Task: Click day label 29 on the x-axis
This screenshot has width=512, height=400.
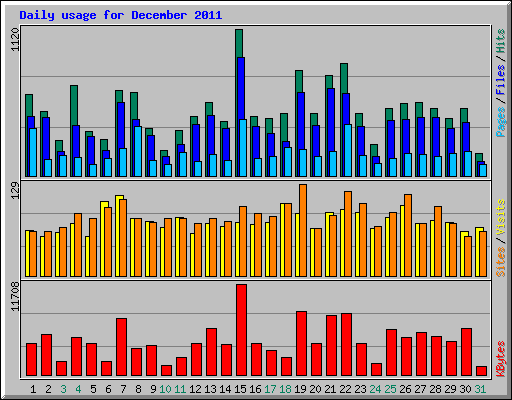Action: (x=450, y=389)
